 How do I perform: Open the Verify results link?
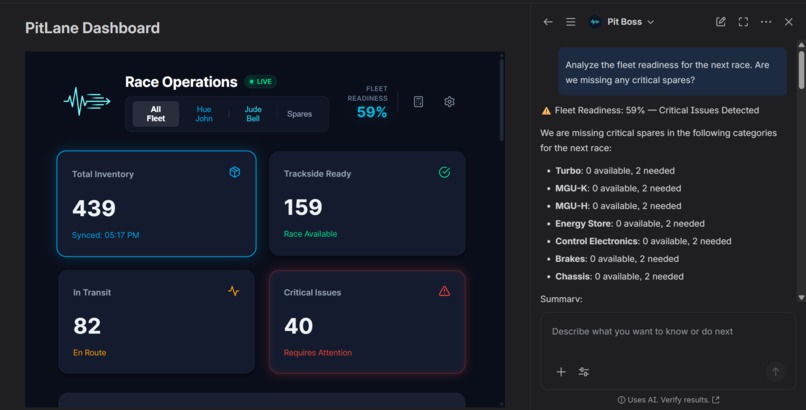(x=690, y=400)
